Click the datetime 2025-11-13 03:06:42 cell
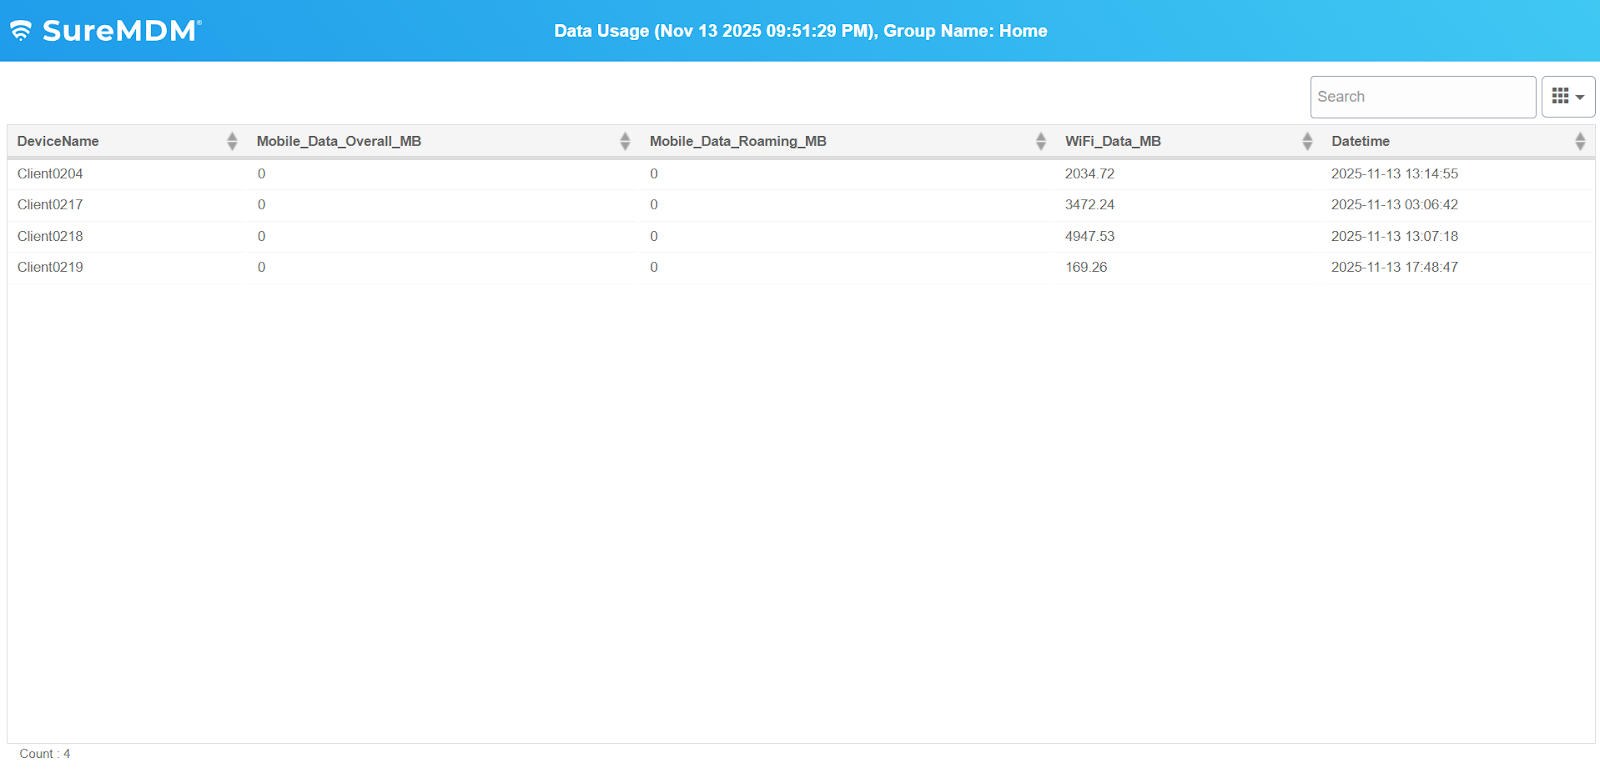This screenshot has height=783, width=1600. (x=1394, y=205)
